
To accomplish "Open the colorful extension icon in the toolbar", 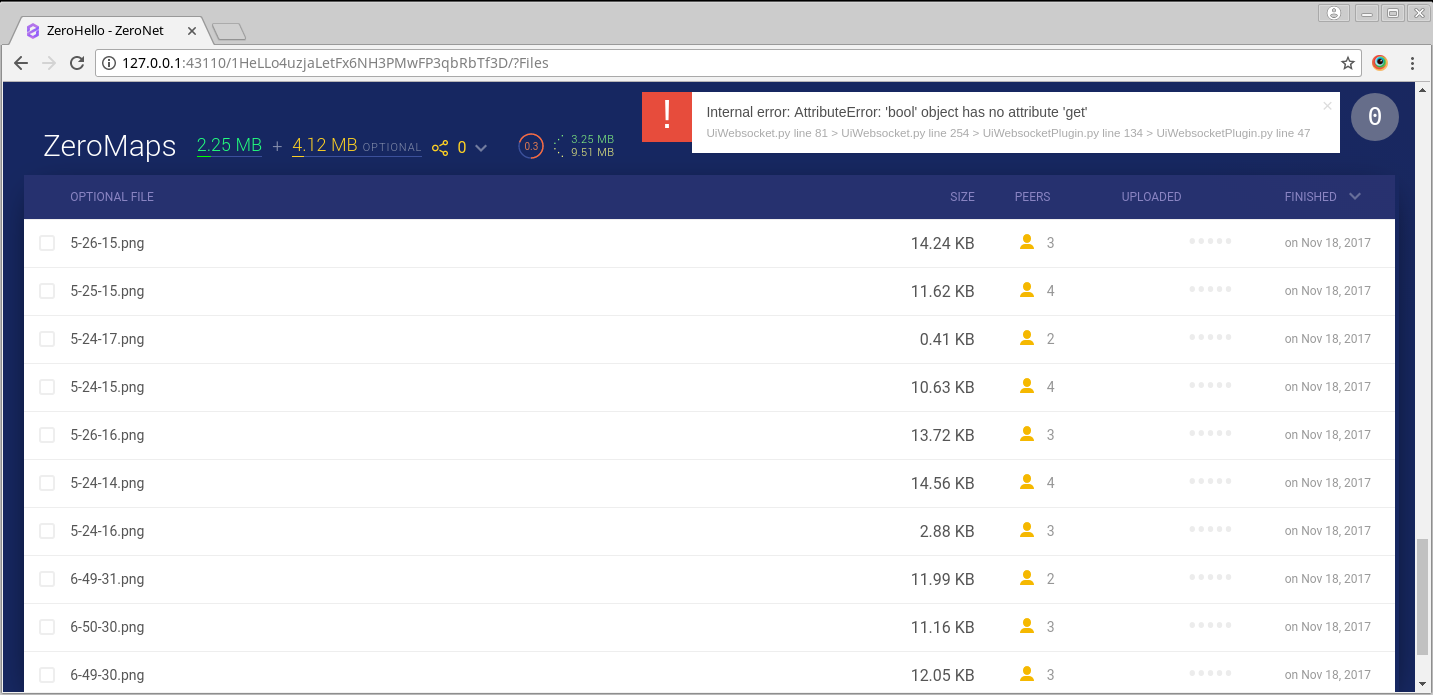I will click(1380, 63).
